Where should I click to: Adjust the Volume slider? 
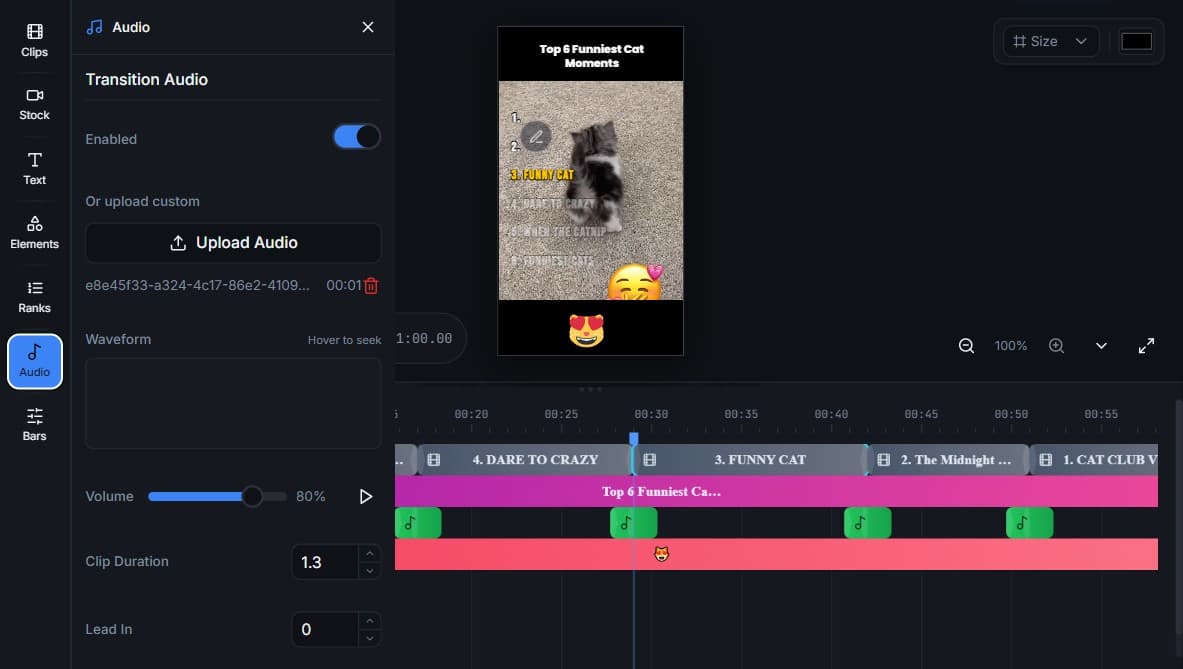(251, 495)
